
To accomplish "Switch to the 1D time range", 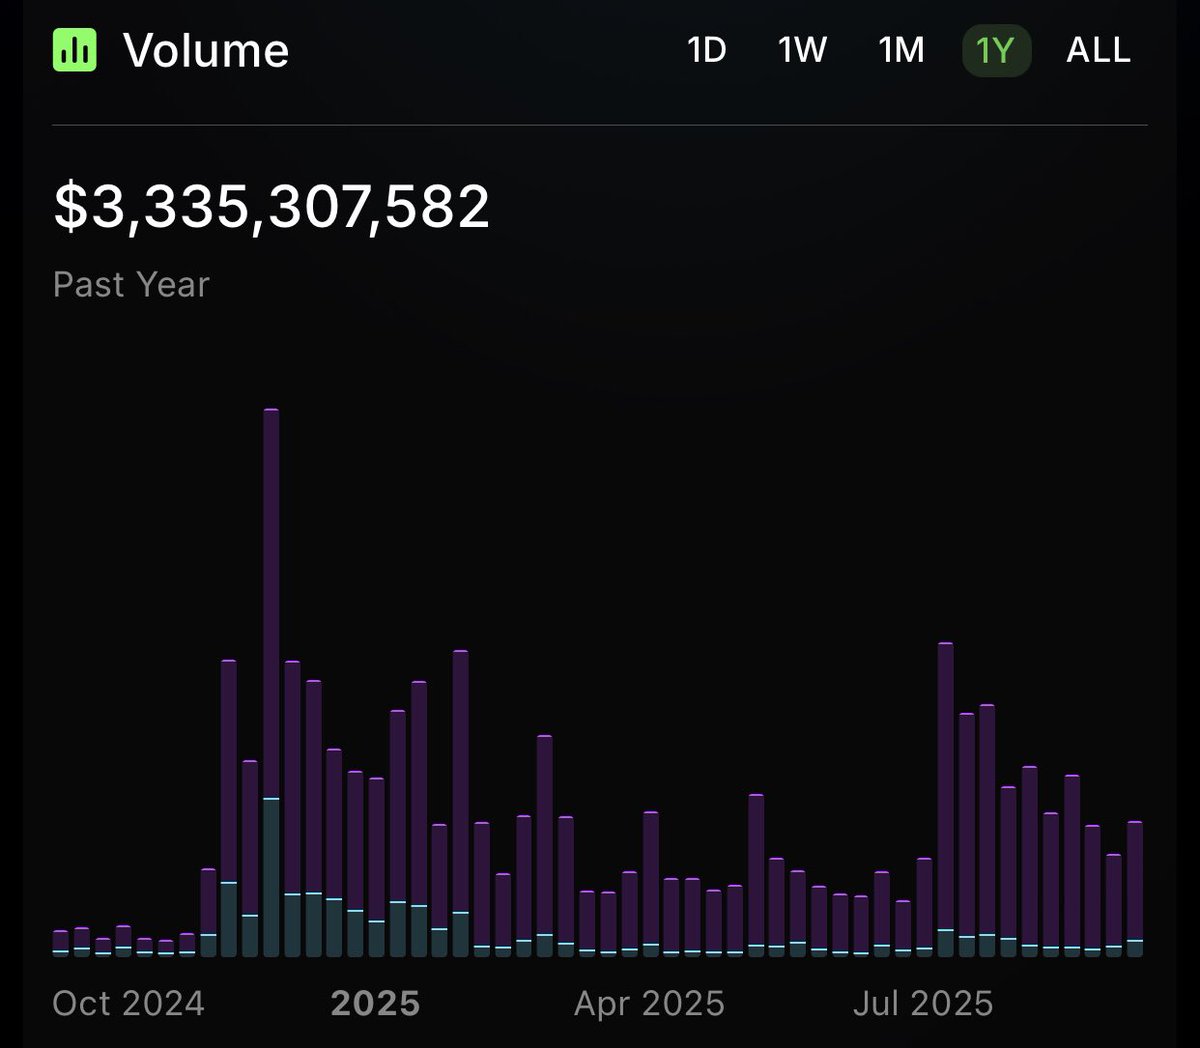I will point(706,51).
